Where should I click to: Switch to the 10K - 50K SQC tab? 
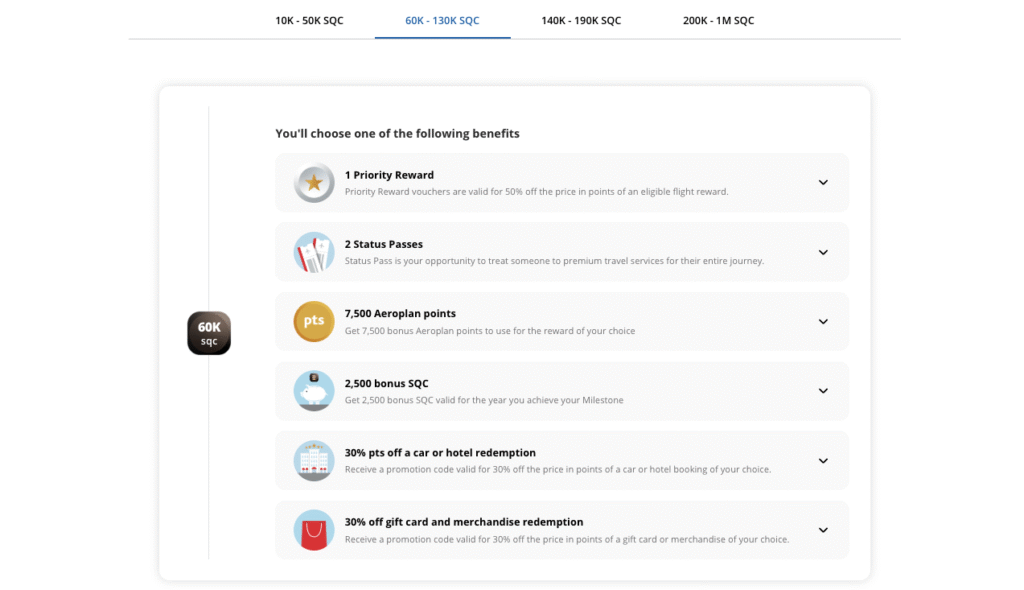pyautogui.click(x=309, y=21)
